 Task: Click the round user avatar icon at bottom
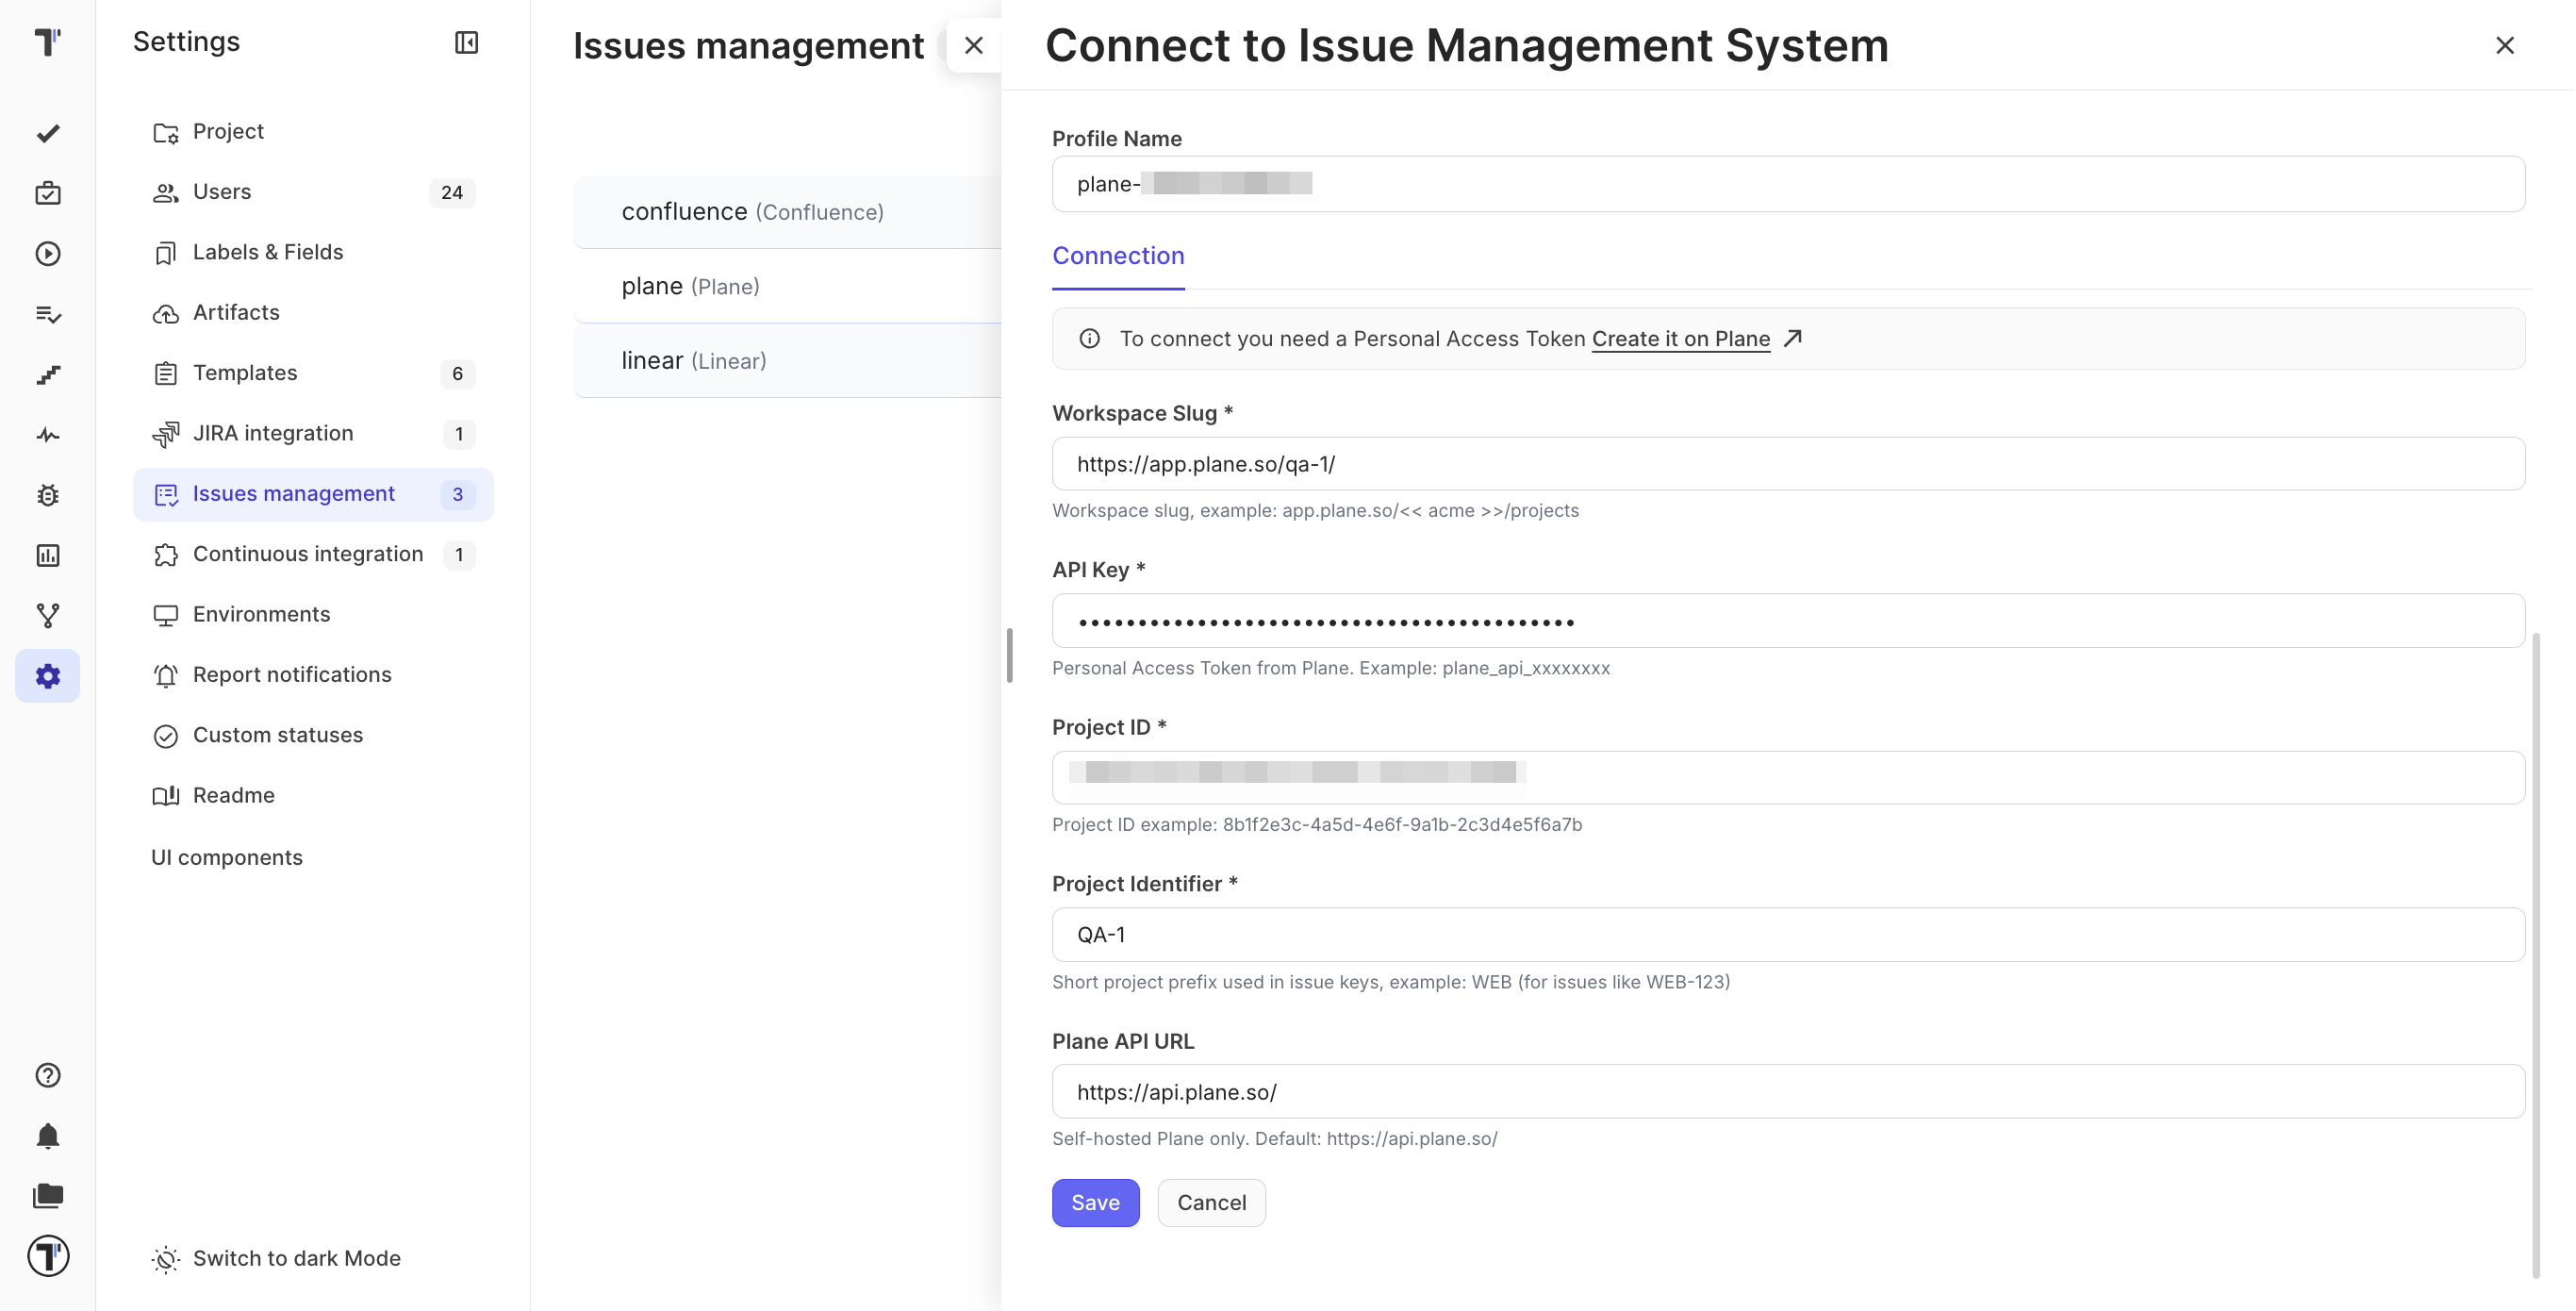click(47, 1256)
